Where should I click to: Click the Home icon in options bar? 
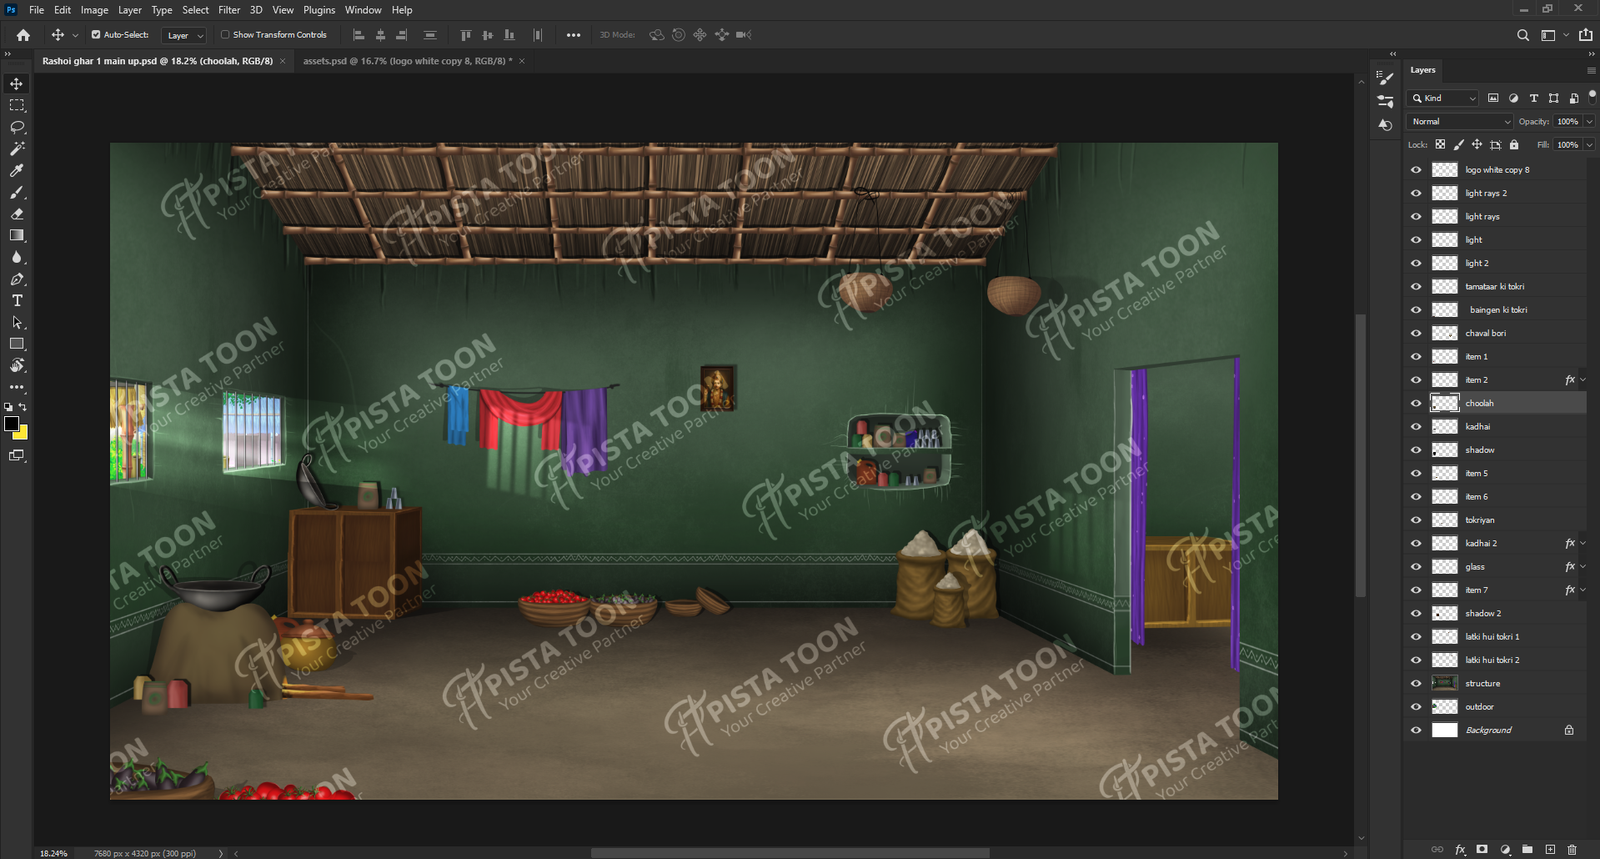[x=23, y=35]
